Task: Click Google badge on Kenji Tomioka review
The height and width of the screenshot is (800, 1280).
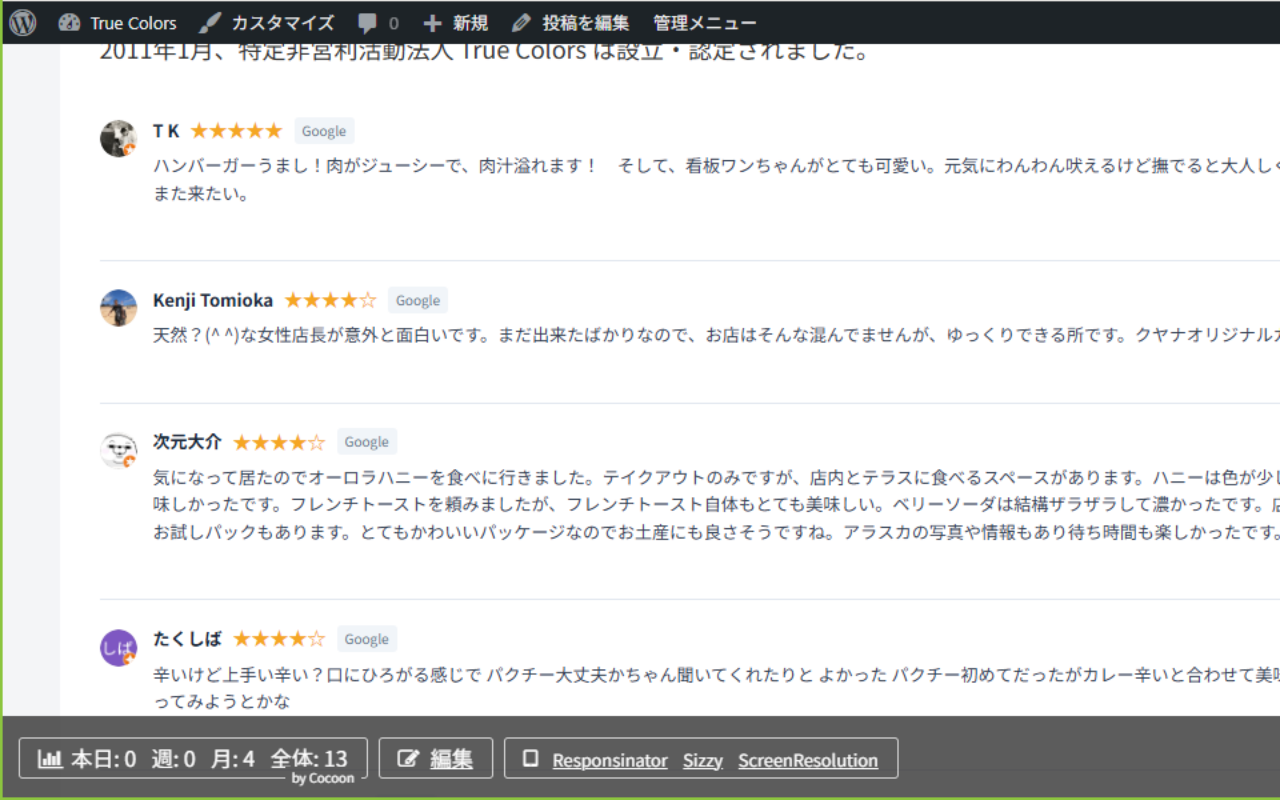Action: click(x=418, y=300)
